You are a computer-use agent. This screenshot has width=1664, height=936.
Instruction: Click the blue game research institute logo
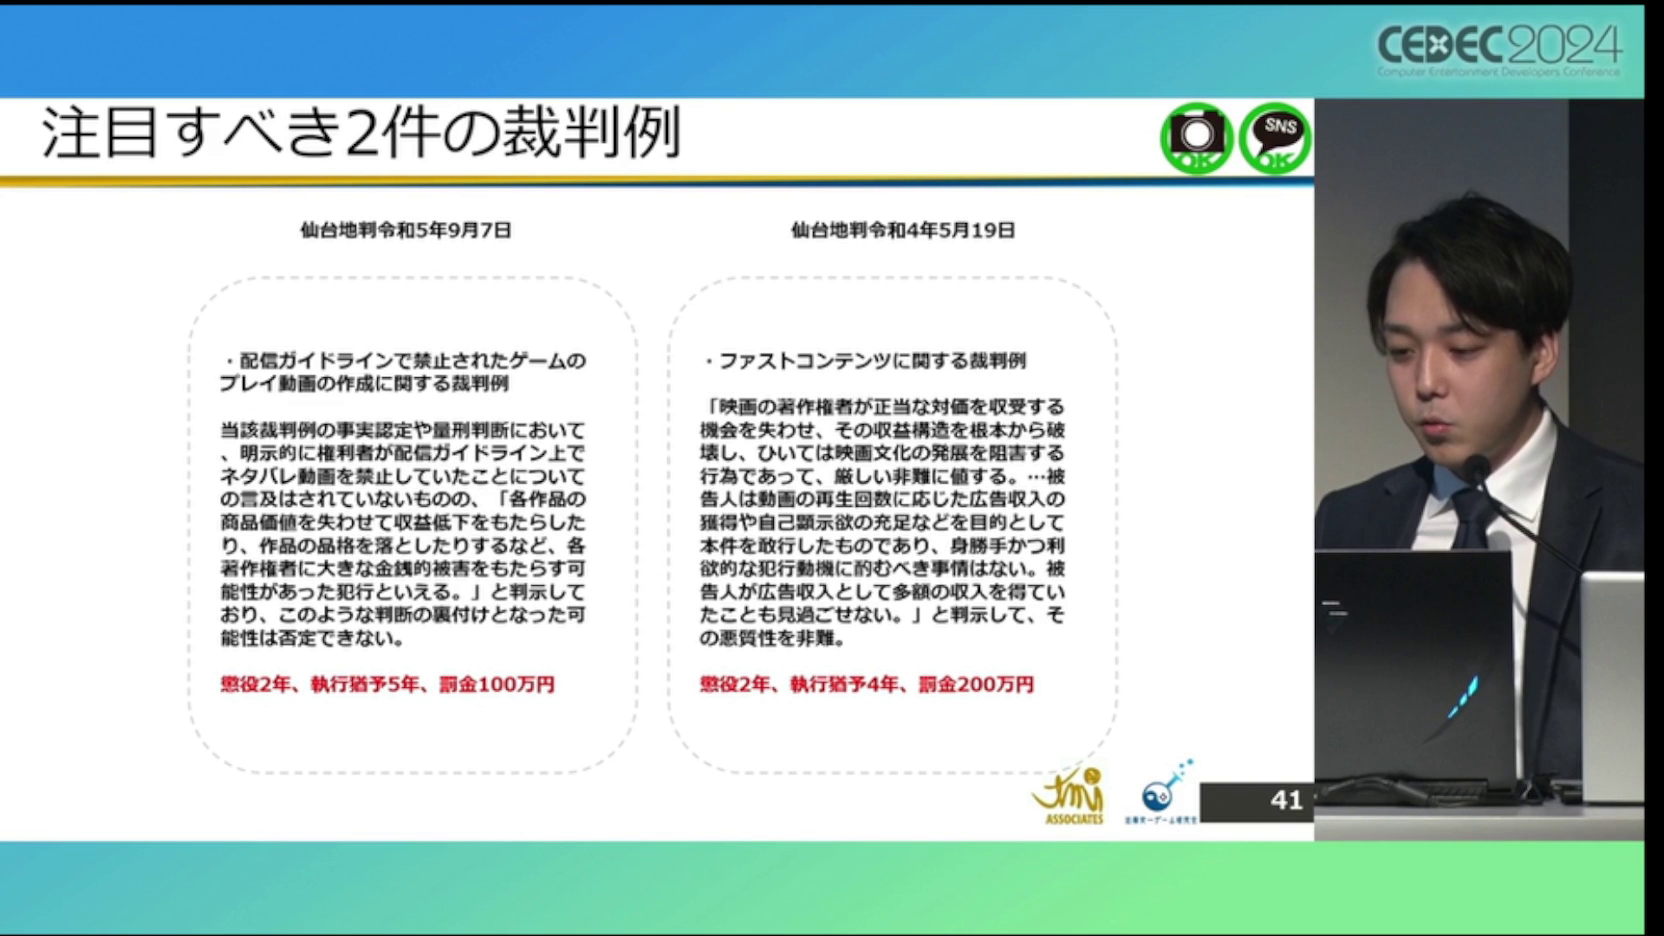1162,791
